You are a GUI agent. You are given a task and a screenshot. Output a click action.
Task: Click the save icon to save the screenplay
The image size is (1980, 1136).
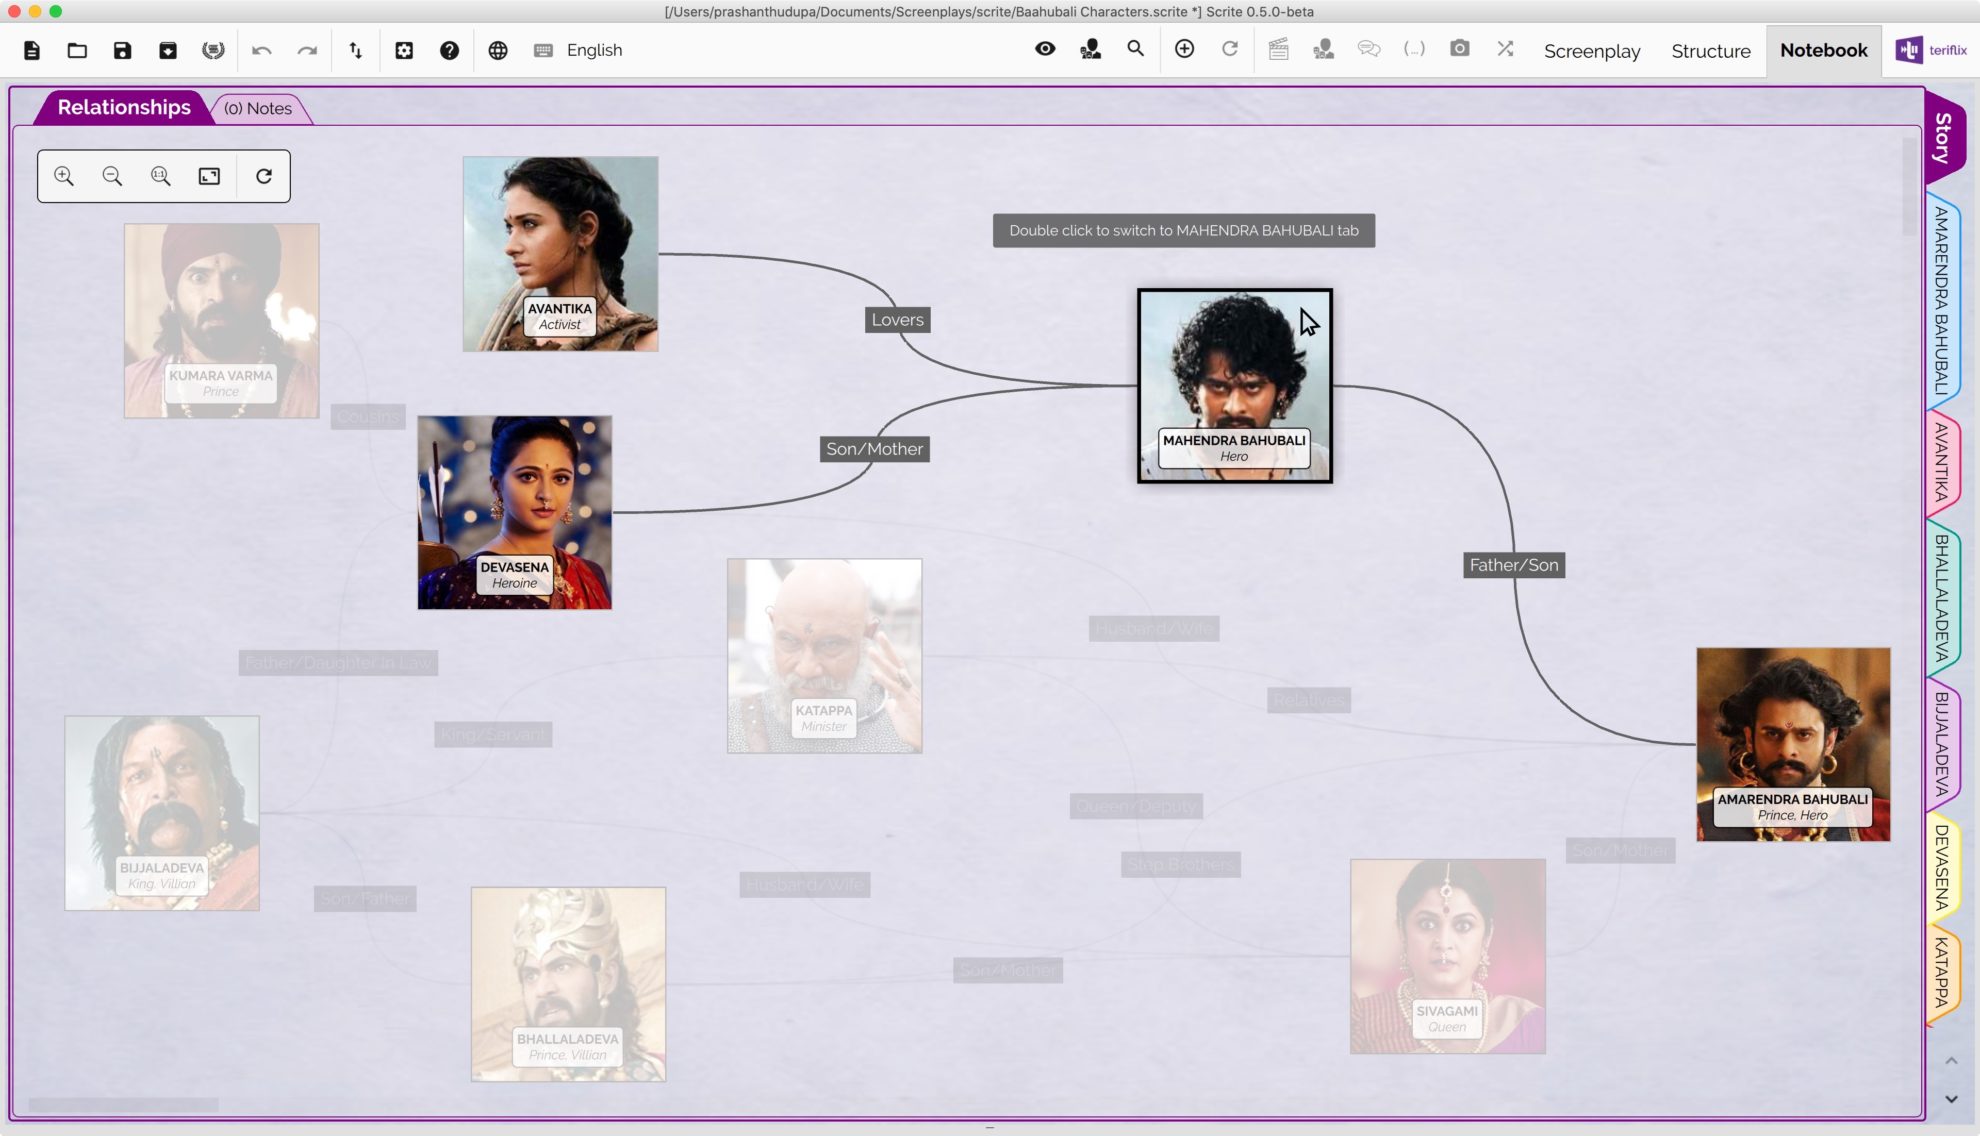[x=123, y=50]
